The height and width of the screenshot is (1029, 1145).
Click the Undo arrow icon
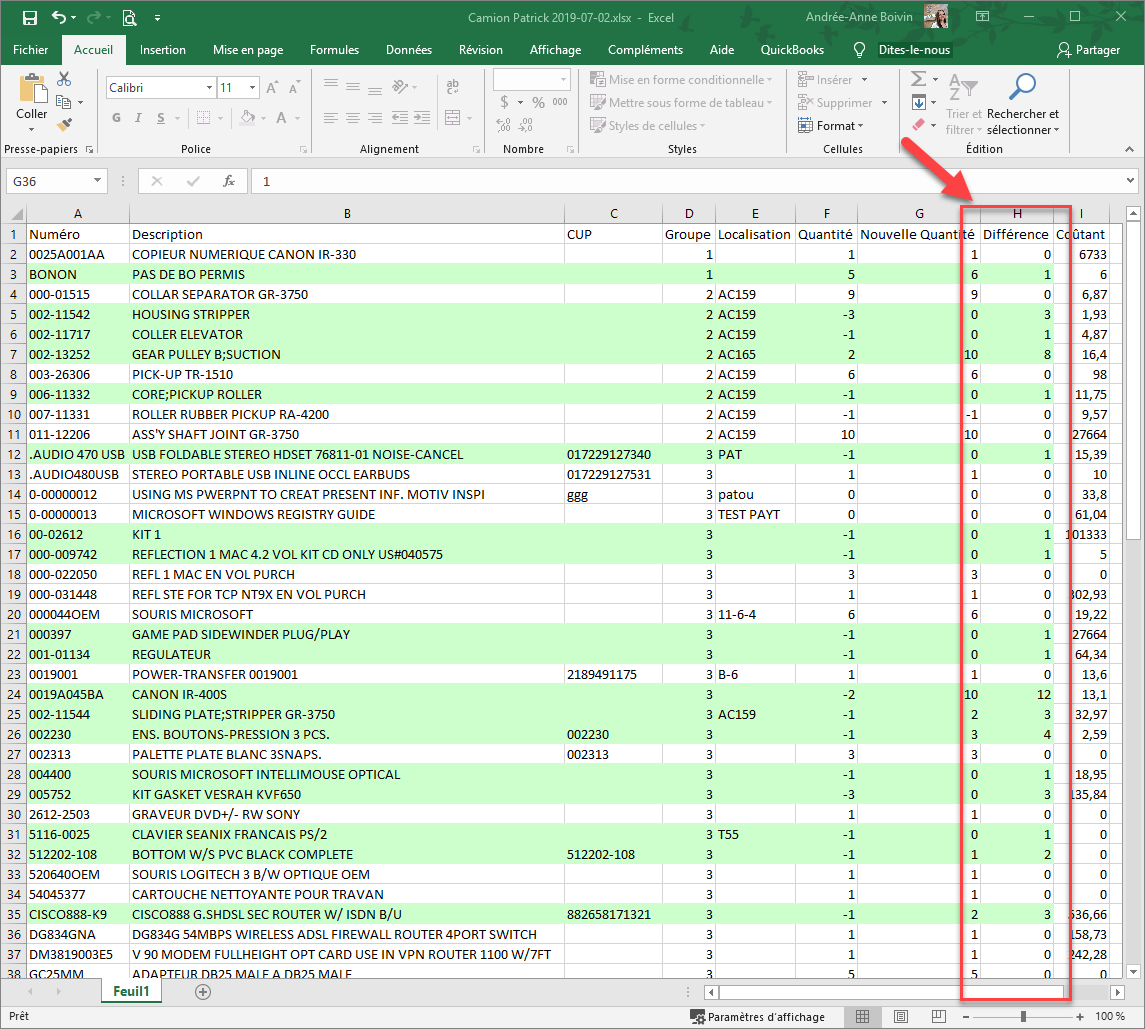click(x=59, y=17)
